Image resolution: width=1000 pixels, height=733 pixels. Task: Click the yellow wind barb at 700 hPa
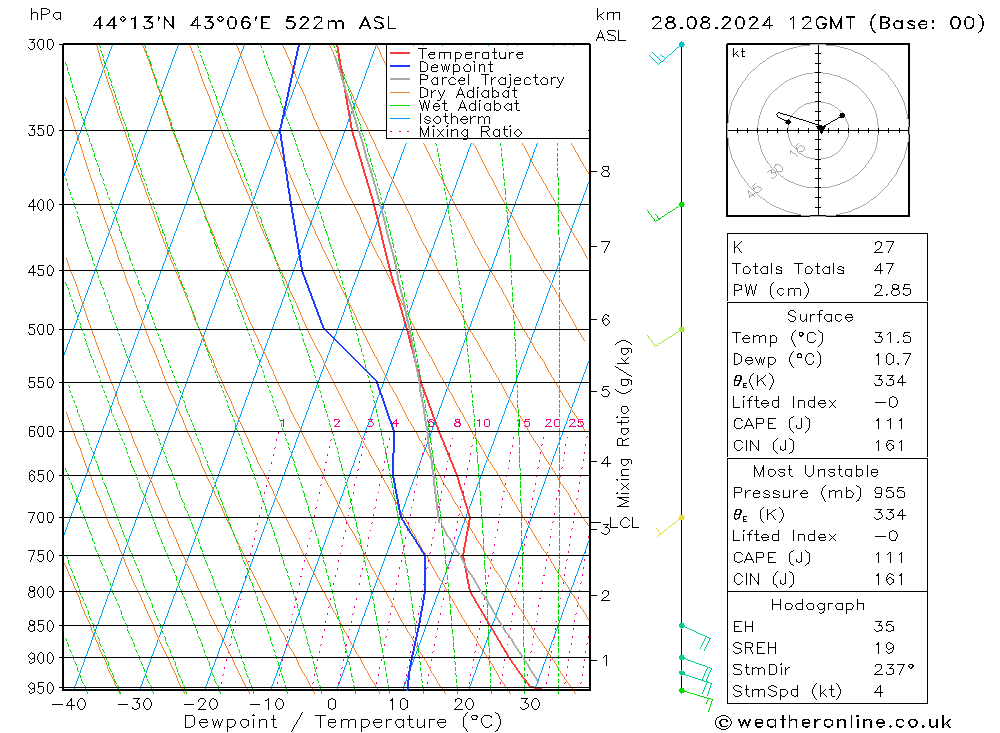tap(670, 526)
